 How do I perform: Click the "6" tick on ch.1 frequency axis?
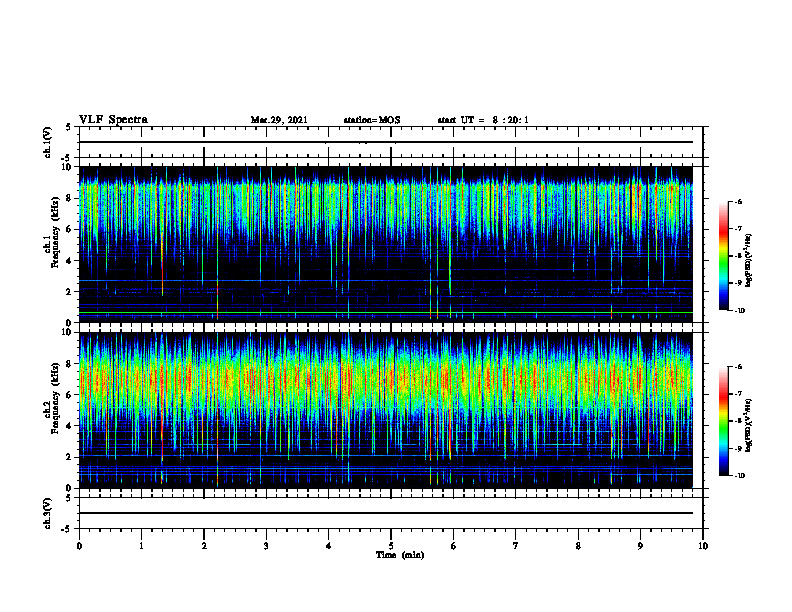point(69,230)
